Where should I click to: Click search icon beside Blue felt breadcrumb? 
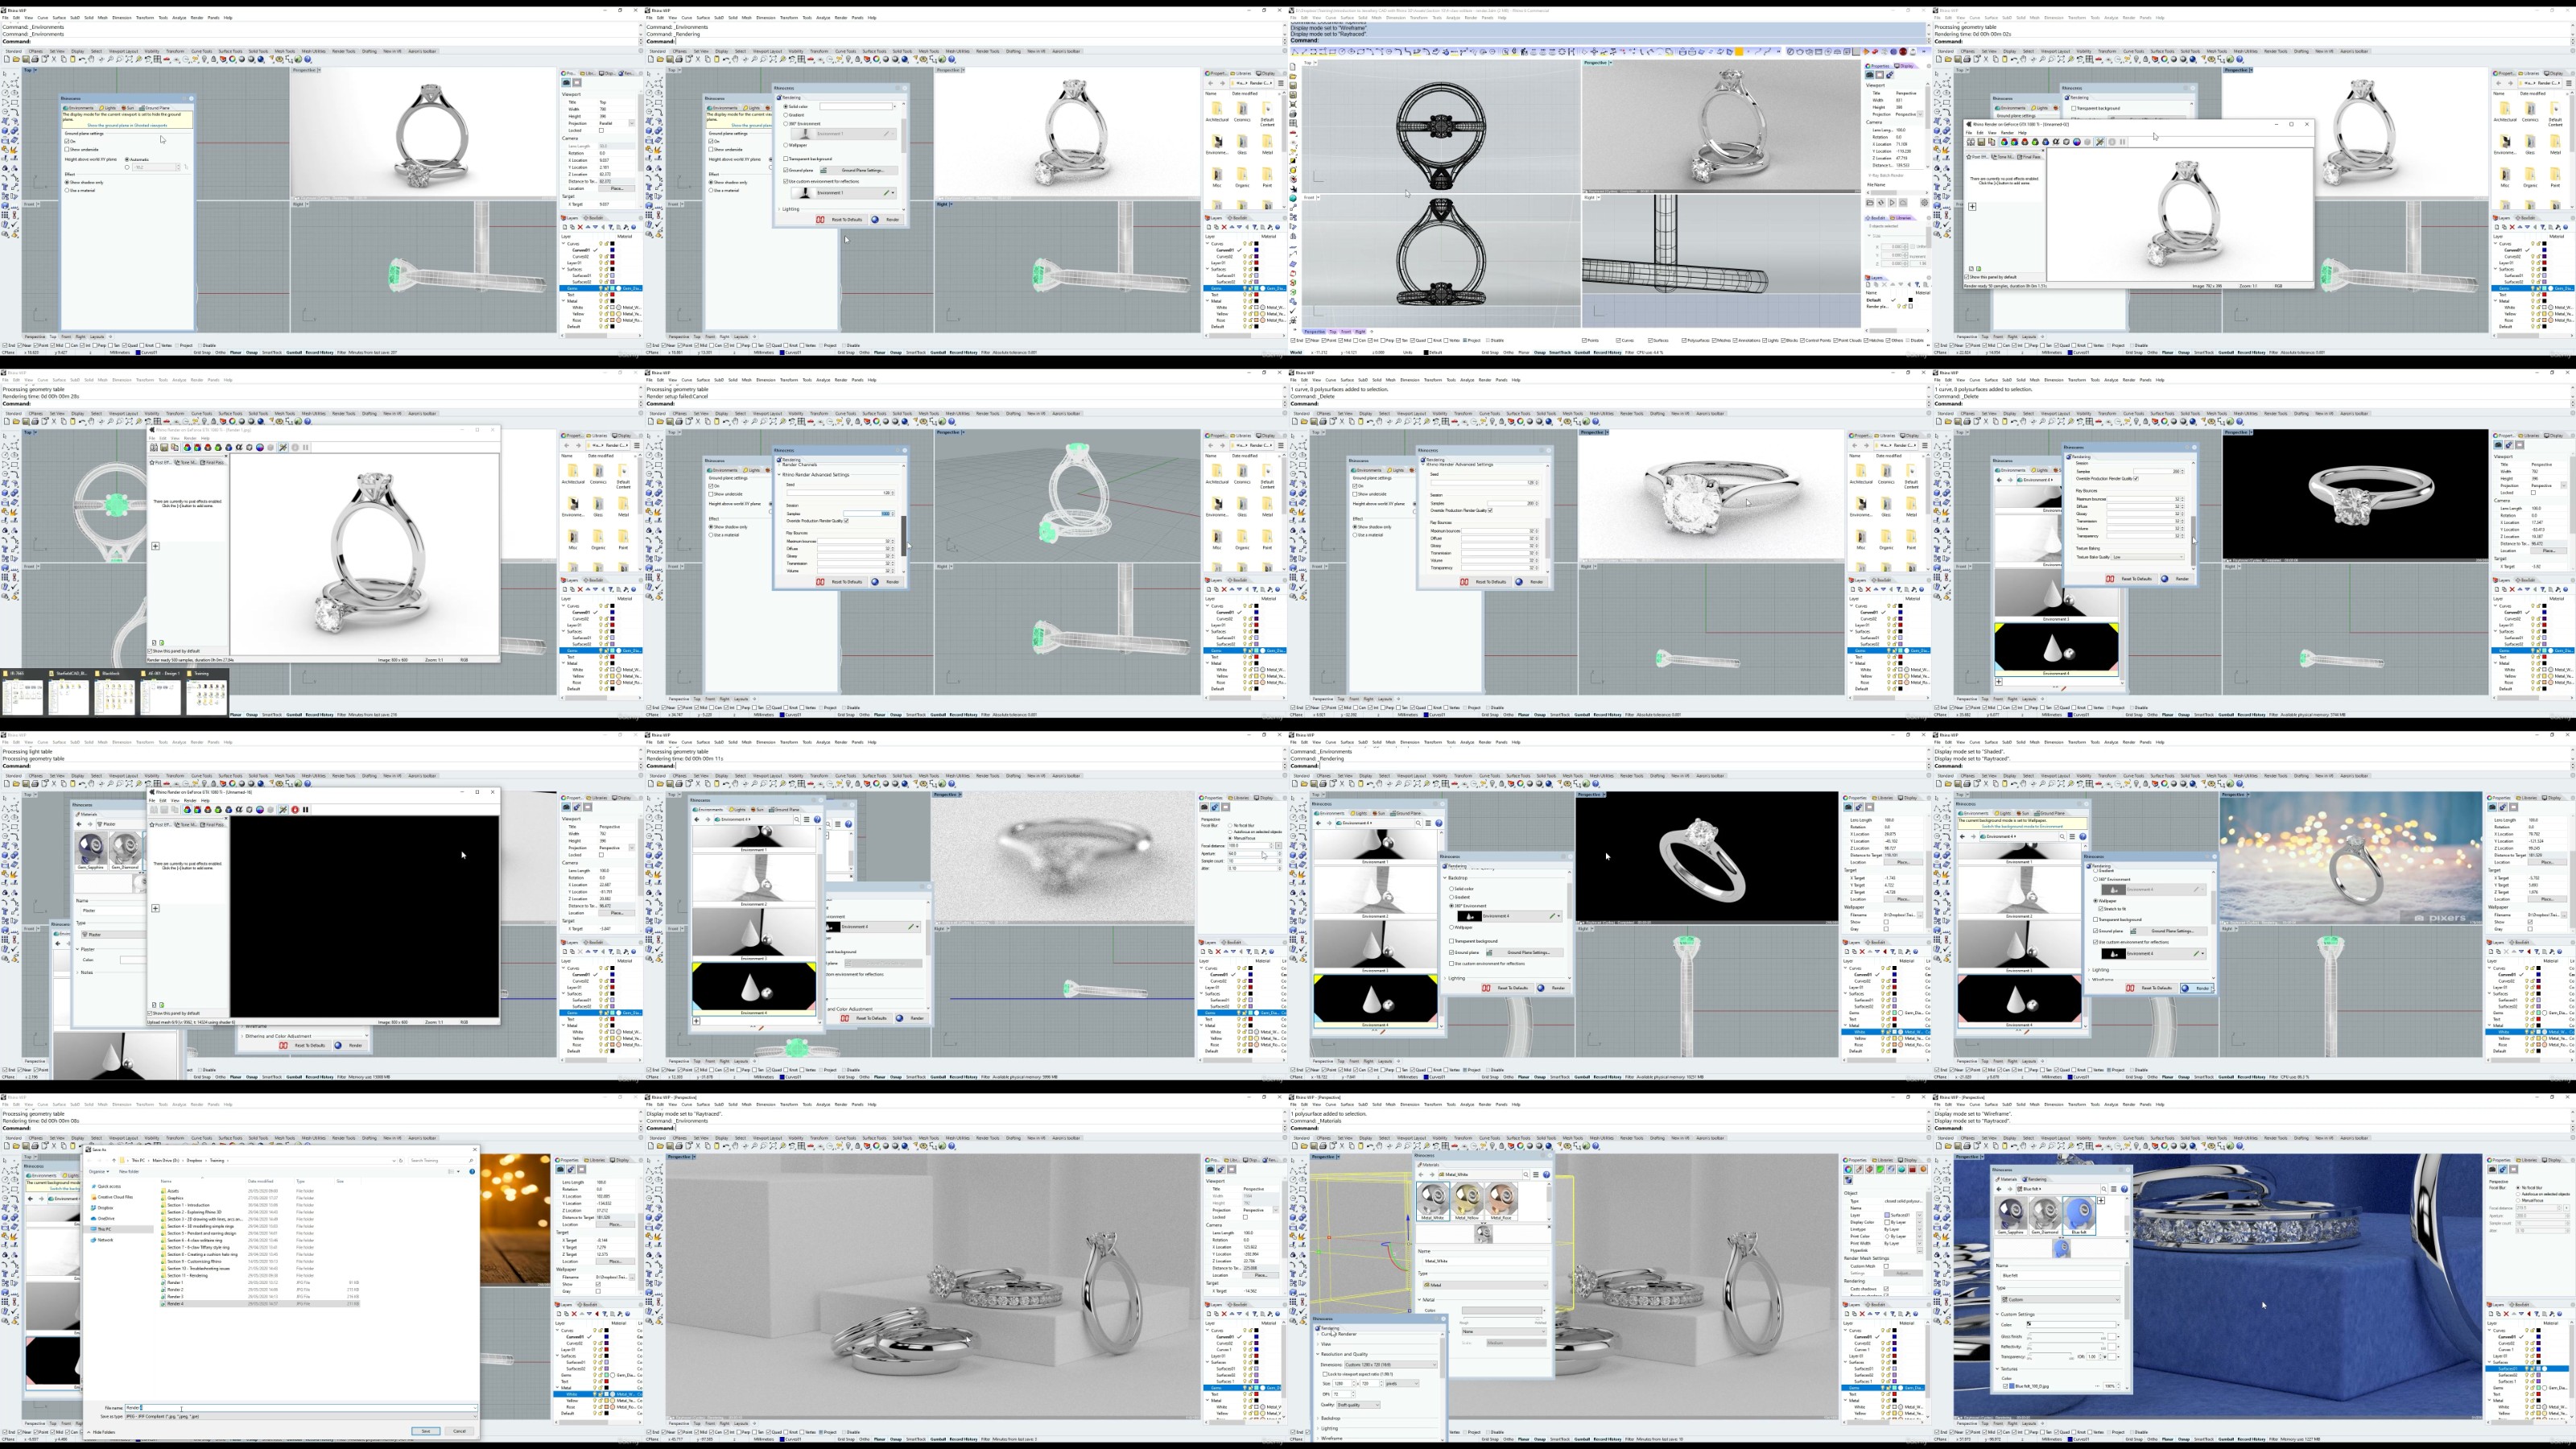[2104, 1190]
